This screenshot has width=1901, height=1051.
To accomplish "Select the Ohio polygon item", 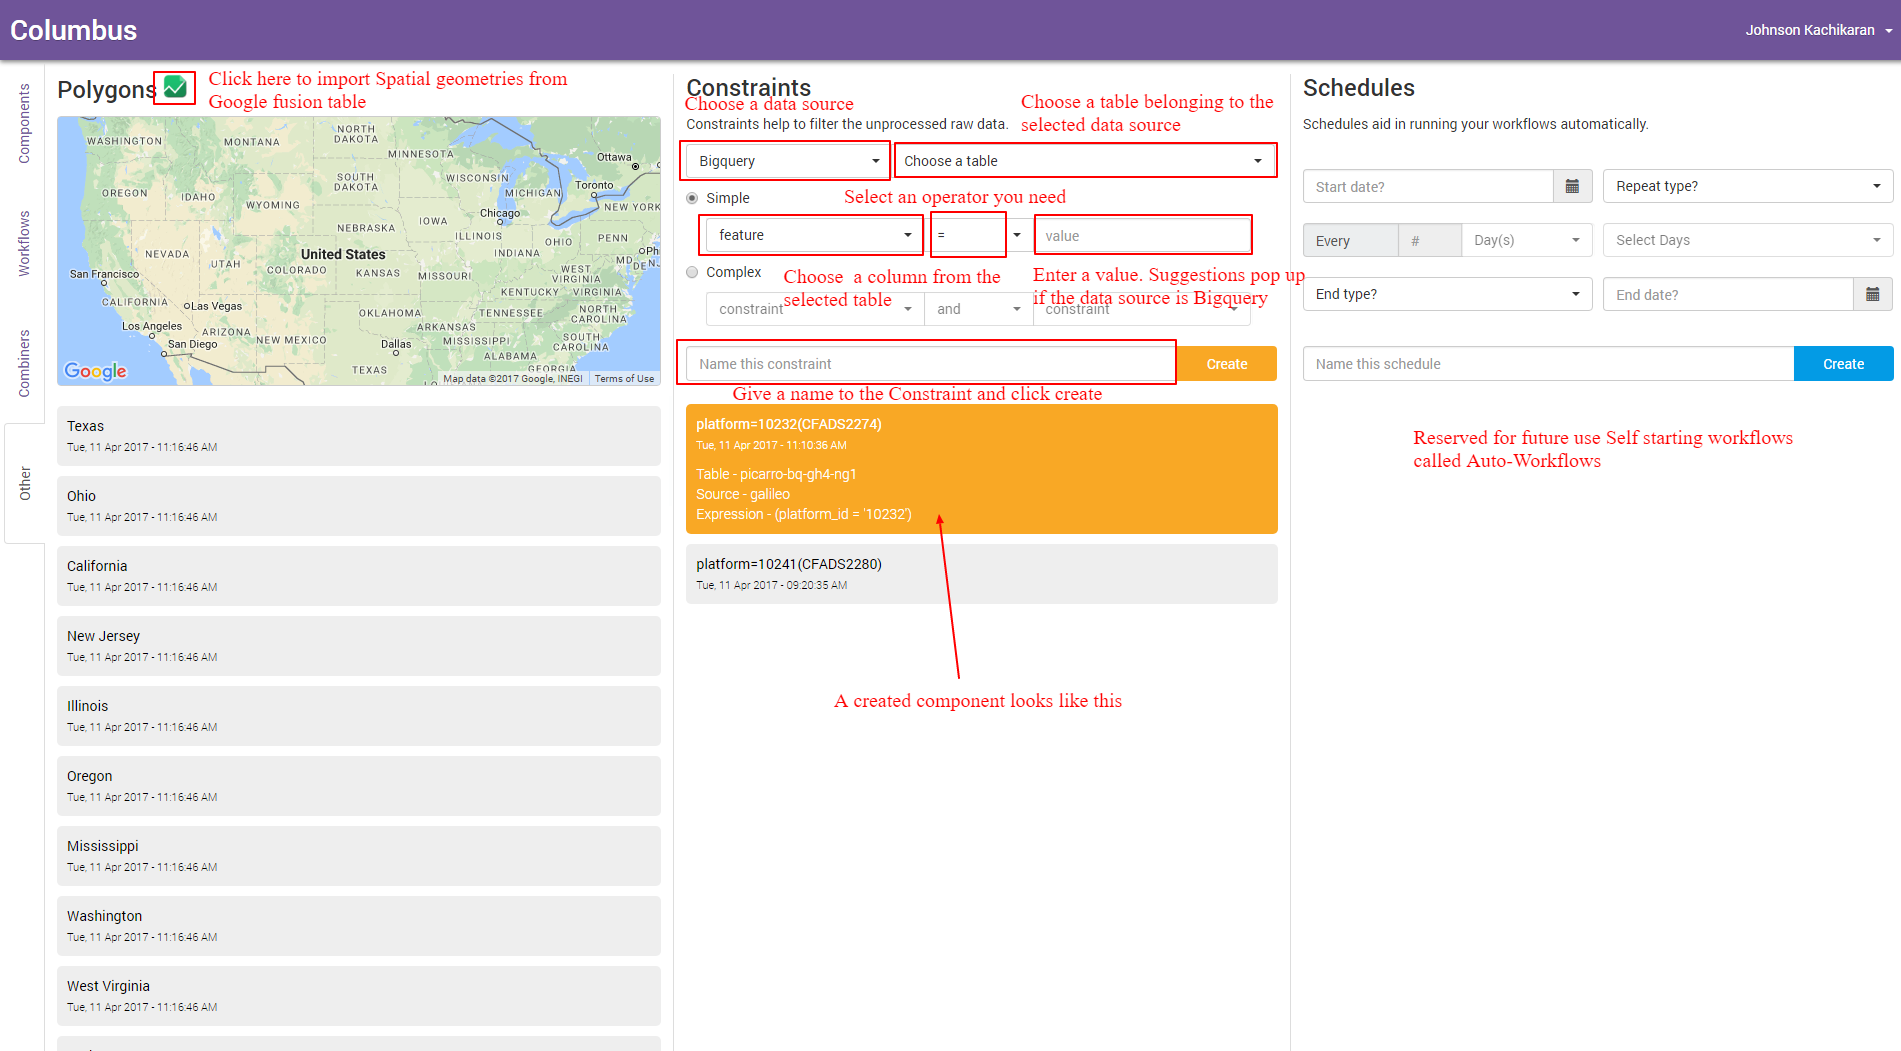I will point(359,506).
